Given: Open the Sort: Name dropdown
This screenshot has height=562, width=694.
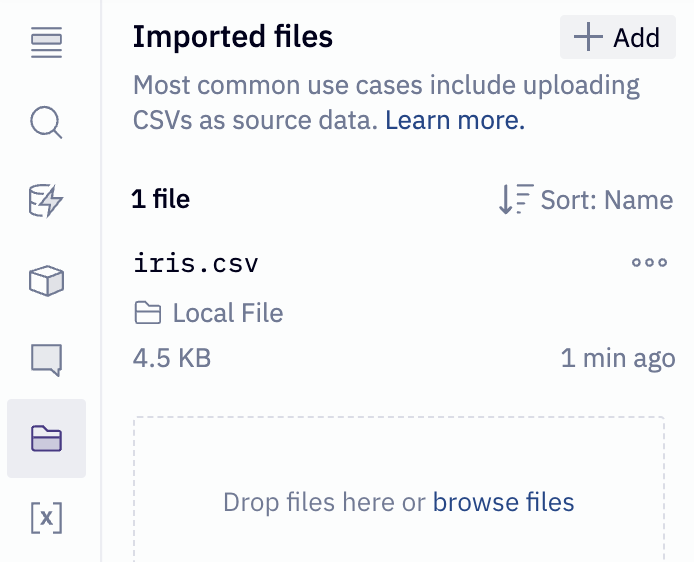Looking at the screenshot, I should click(x=586, y=200).
